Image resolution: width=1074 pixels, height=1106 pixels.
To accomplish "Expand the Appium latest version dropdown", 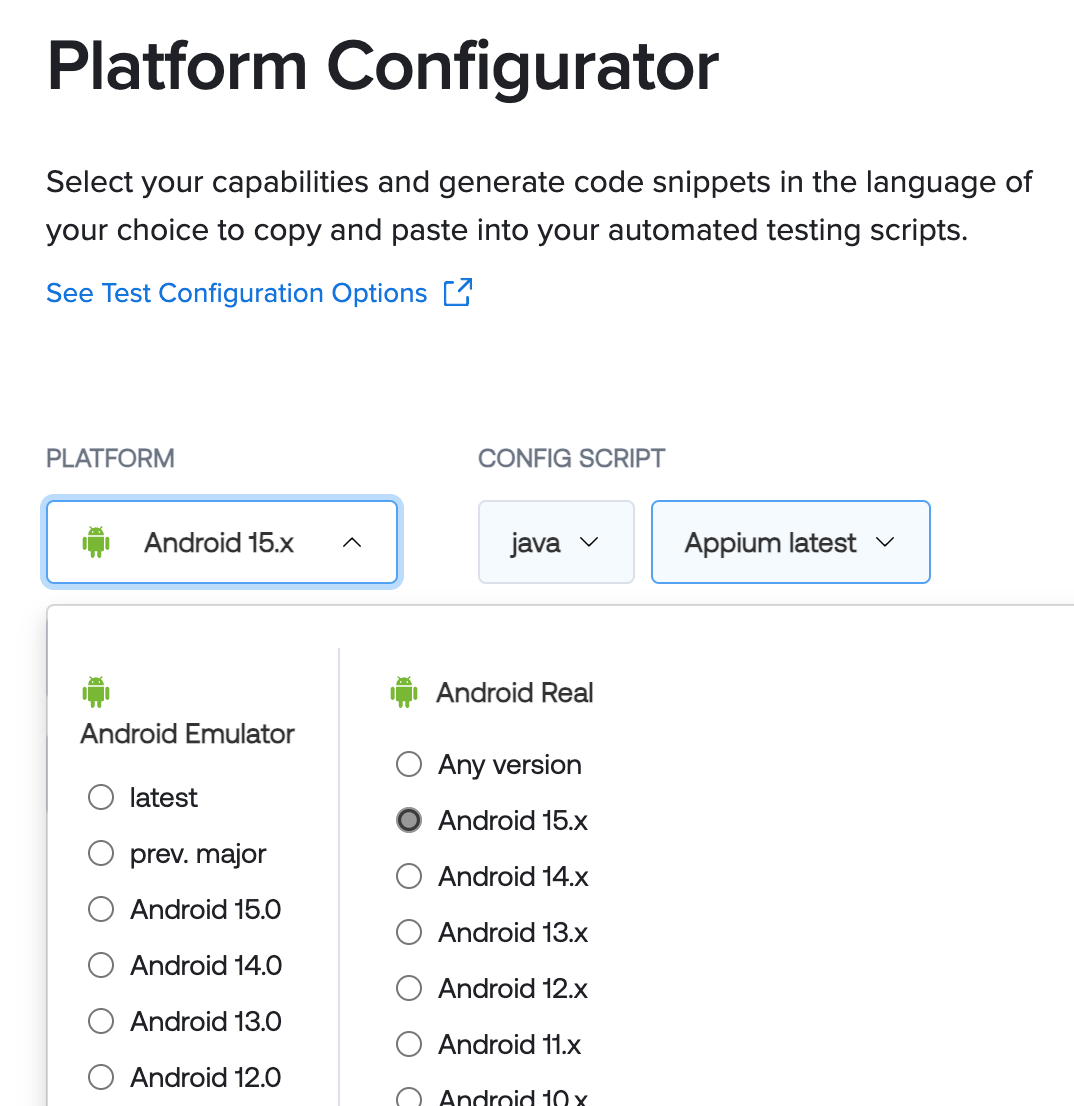I will pyautogui.click(x=791, y=542).
